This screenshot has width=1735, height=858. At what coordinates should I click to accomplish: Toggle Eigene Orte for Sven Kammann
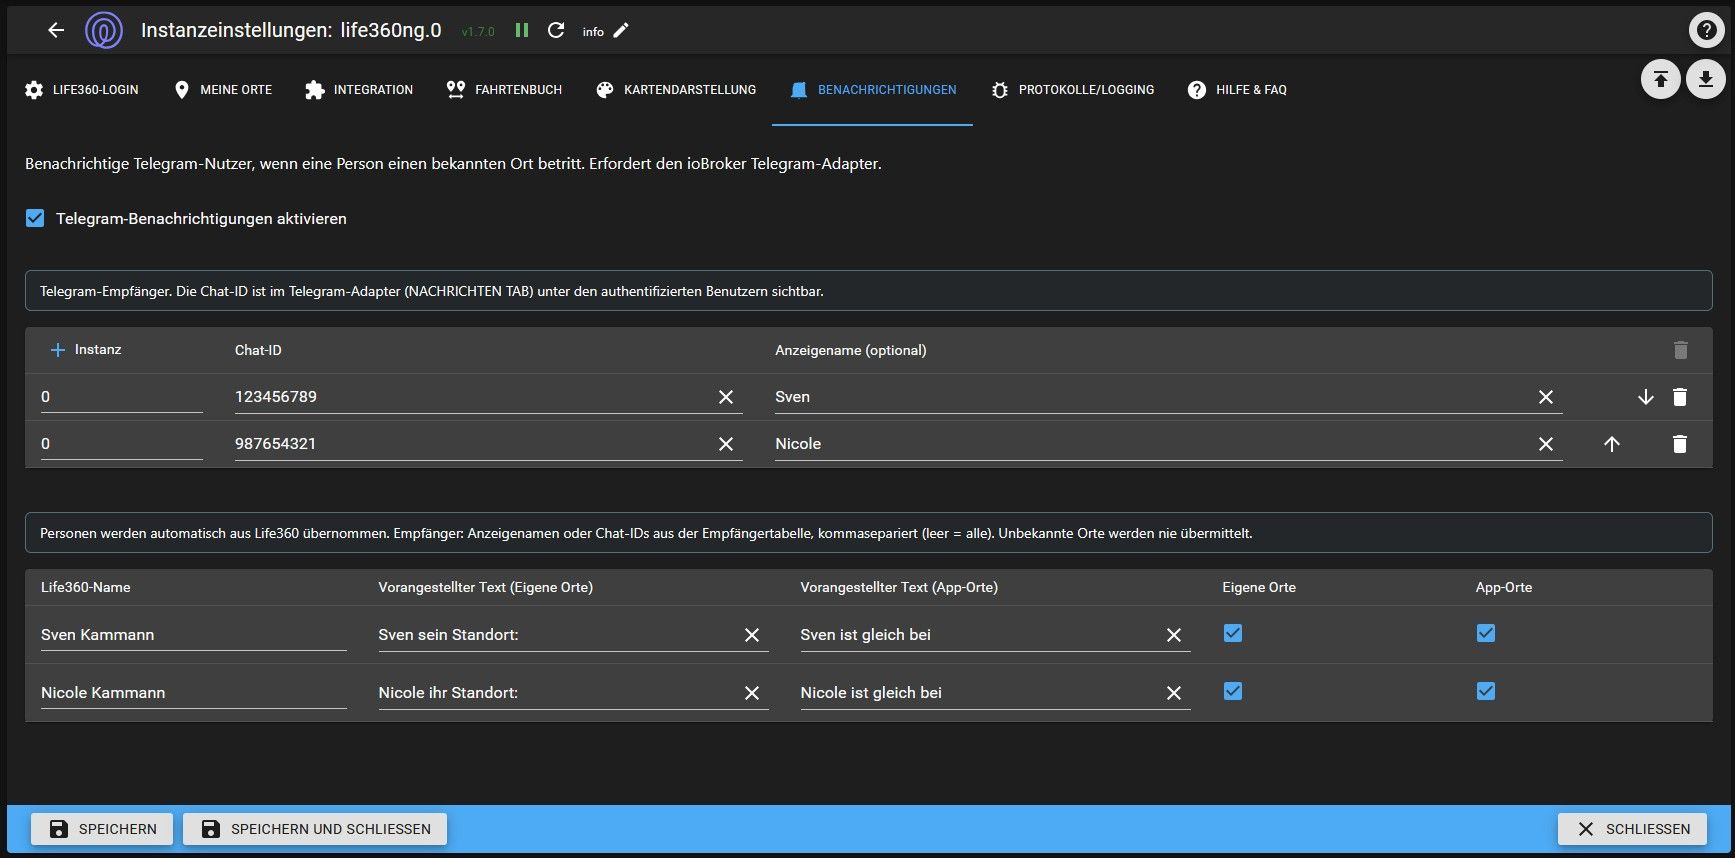point(1233,633)
